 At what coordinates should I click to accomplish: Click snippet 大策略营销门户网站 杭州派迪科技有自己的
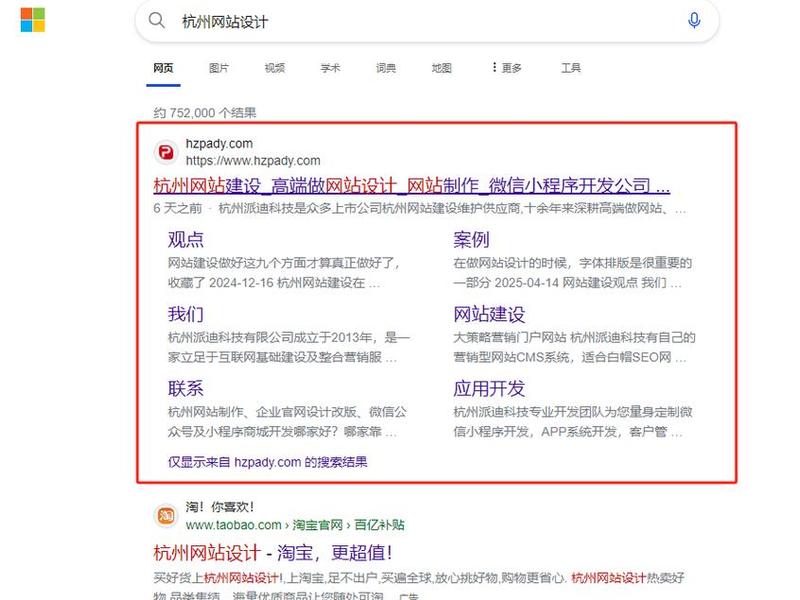pyautogui.click(x=574, y=338)
